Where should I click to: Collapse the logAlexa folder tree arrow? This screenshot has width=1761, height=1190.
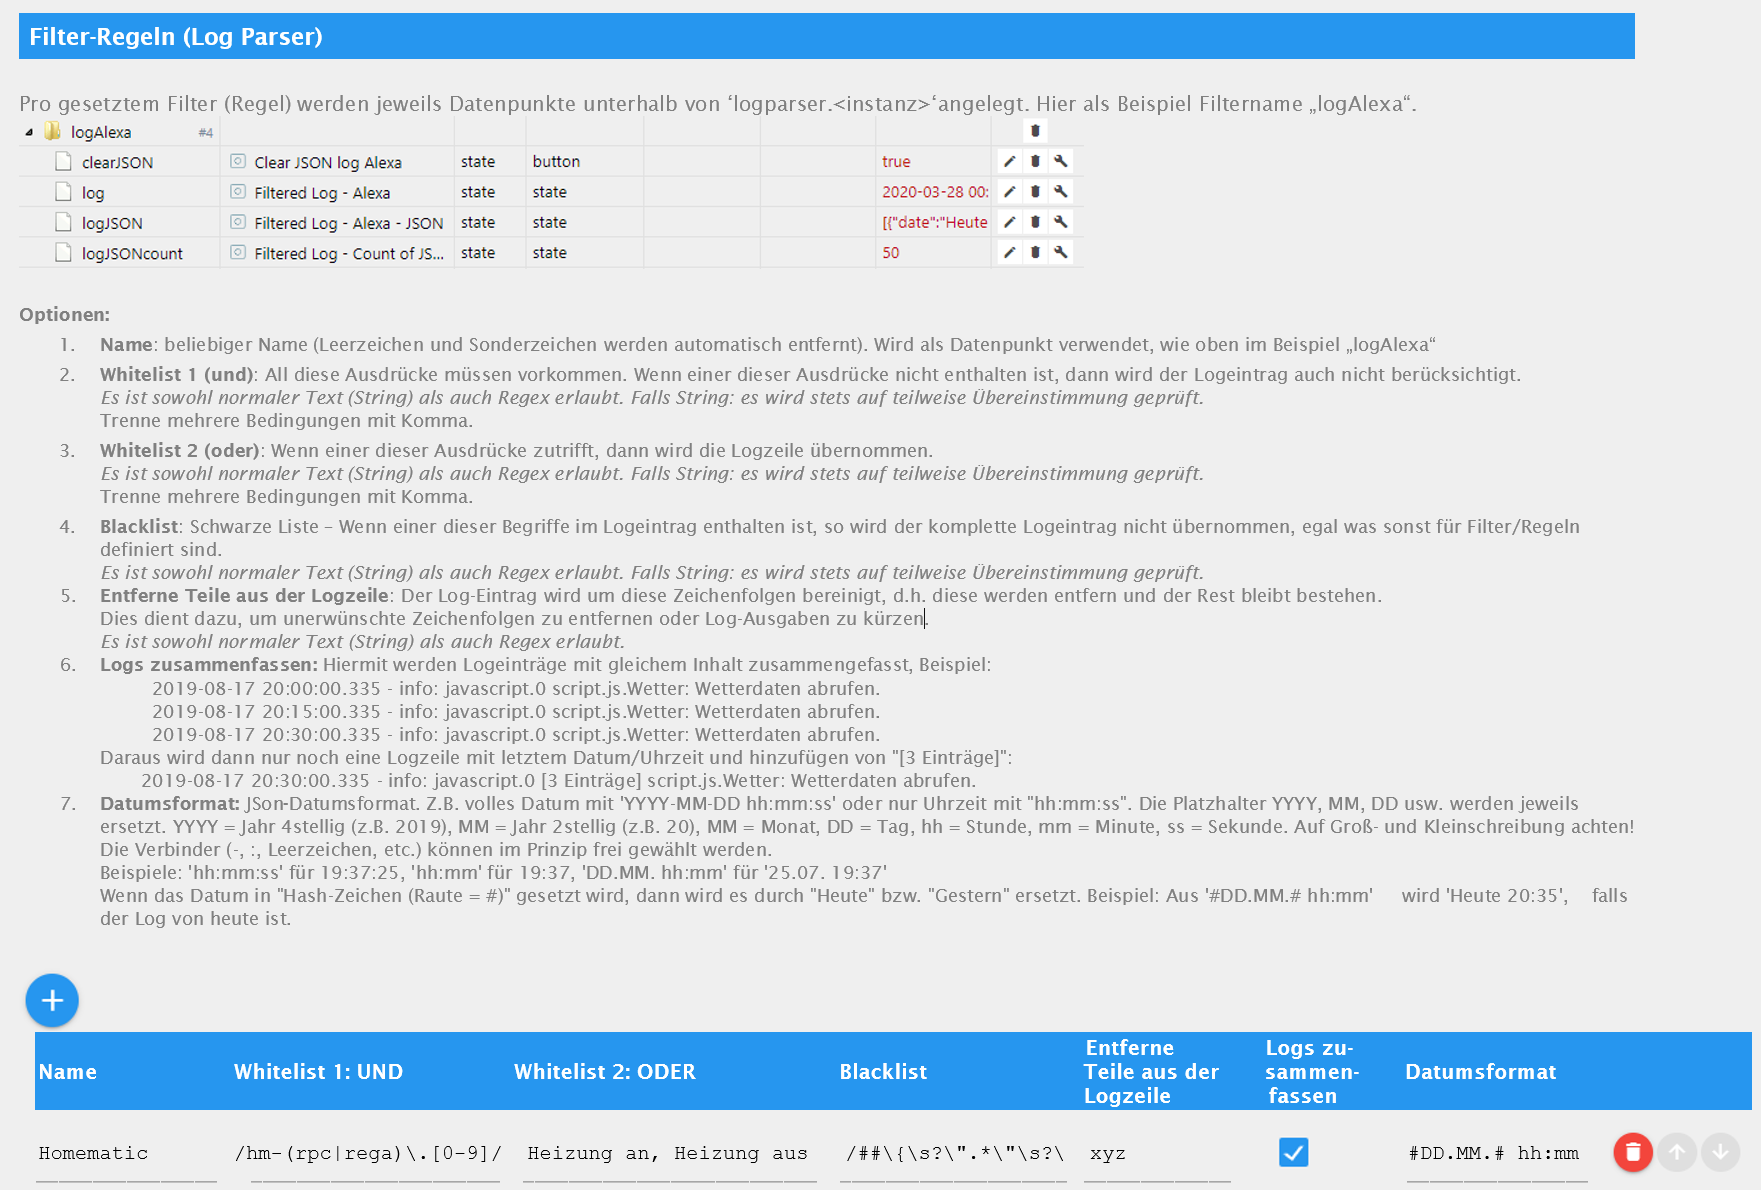29,132
